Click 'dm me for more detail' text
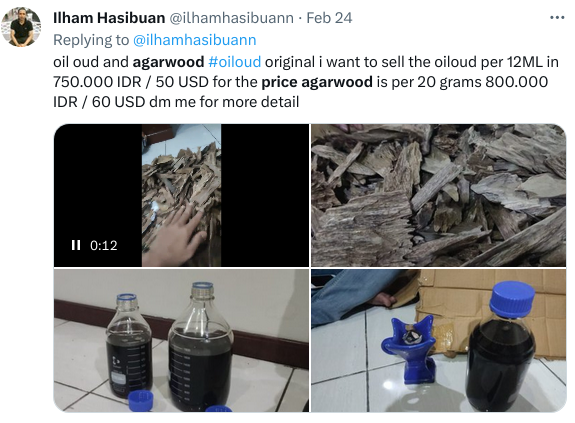The image size is (575, 423). click(224, 102)
